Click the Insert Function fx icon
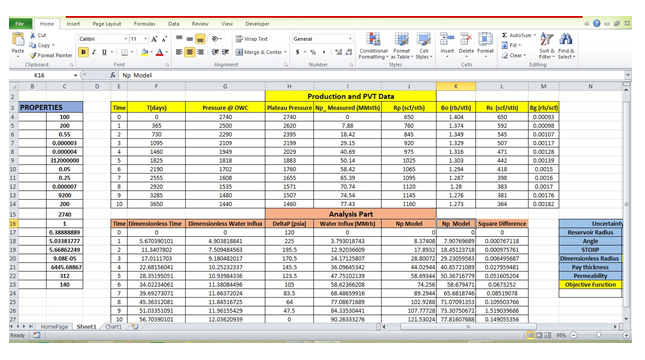 pos(113,75)
